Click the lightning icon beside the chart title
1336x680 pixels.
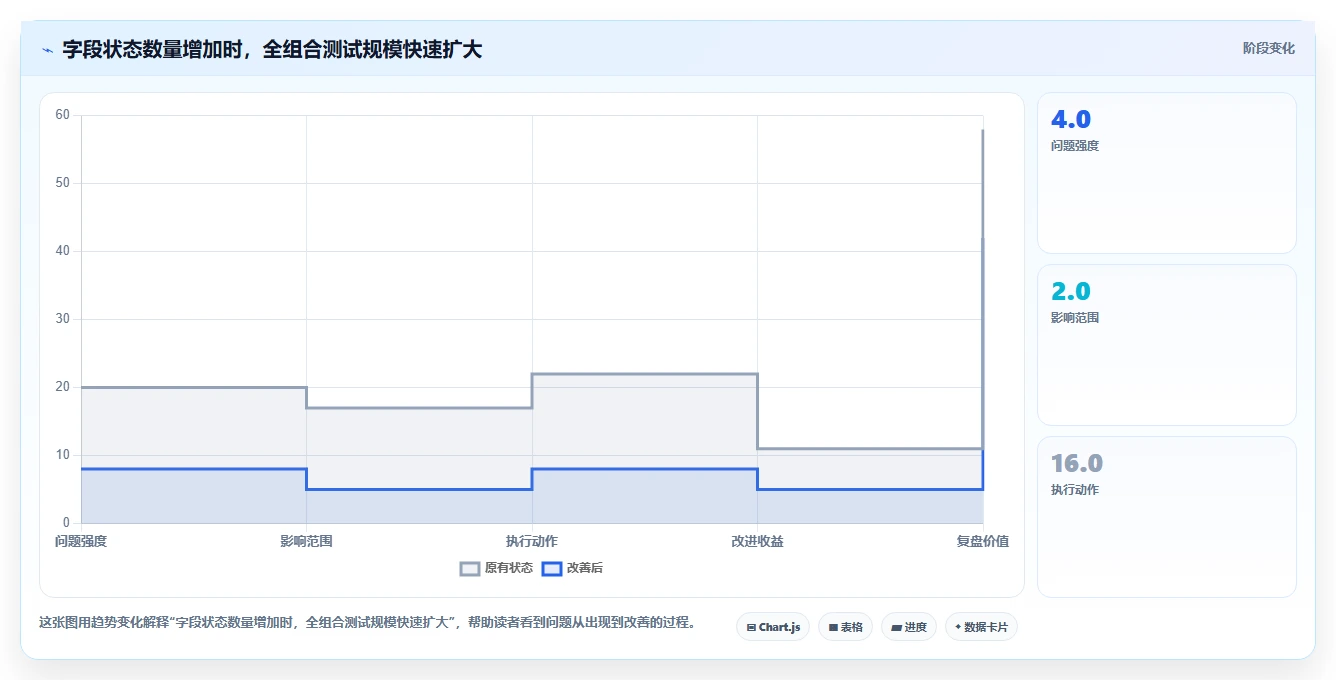47,50
